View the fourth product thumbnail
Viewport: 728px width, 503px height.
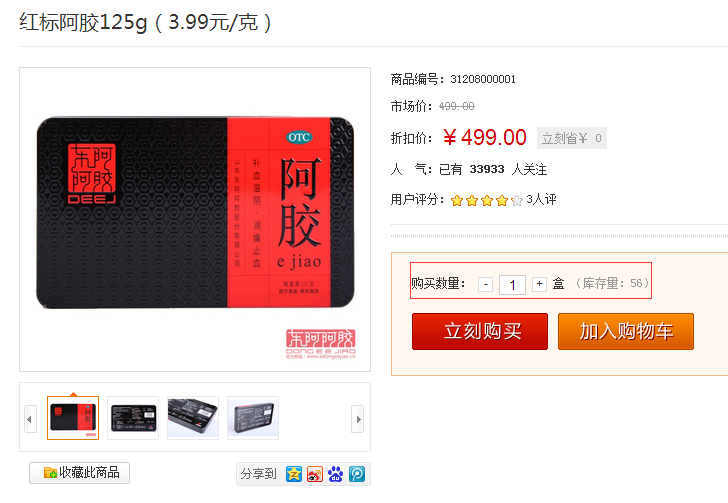[x=253, y=418]
